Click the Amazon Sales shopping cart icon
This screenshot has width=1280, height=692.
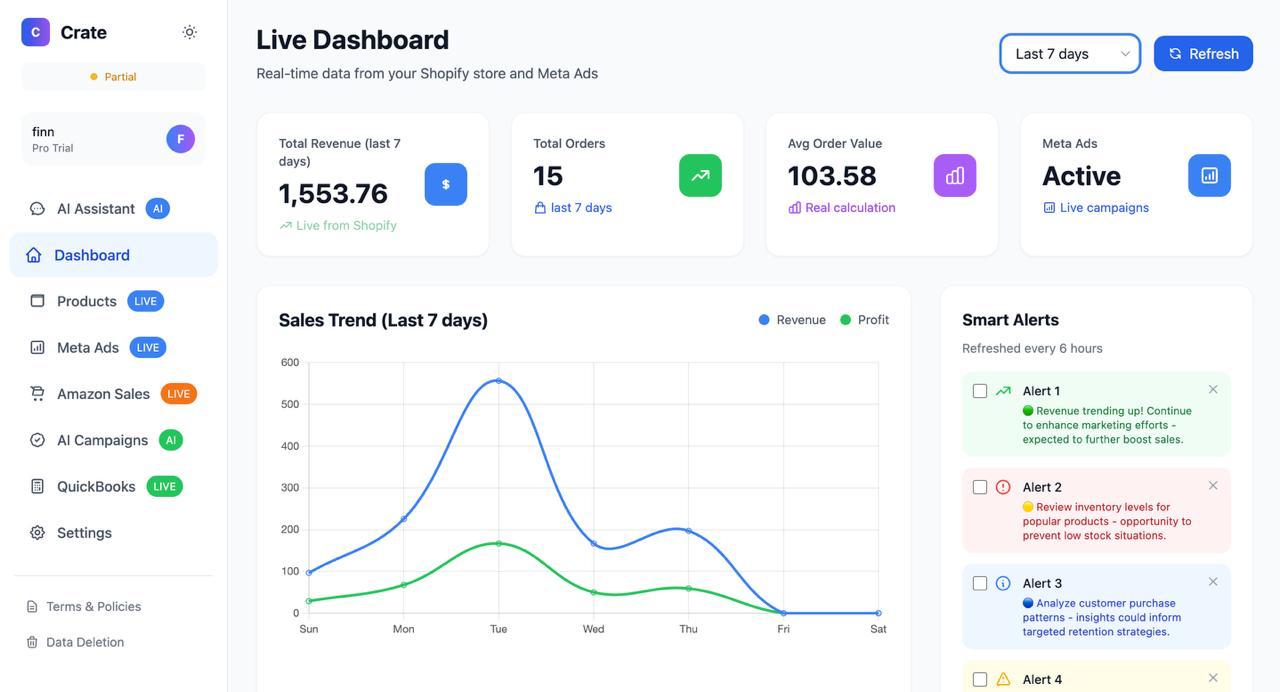(x=36, y=393)
